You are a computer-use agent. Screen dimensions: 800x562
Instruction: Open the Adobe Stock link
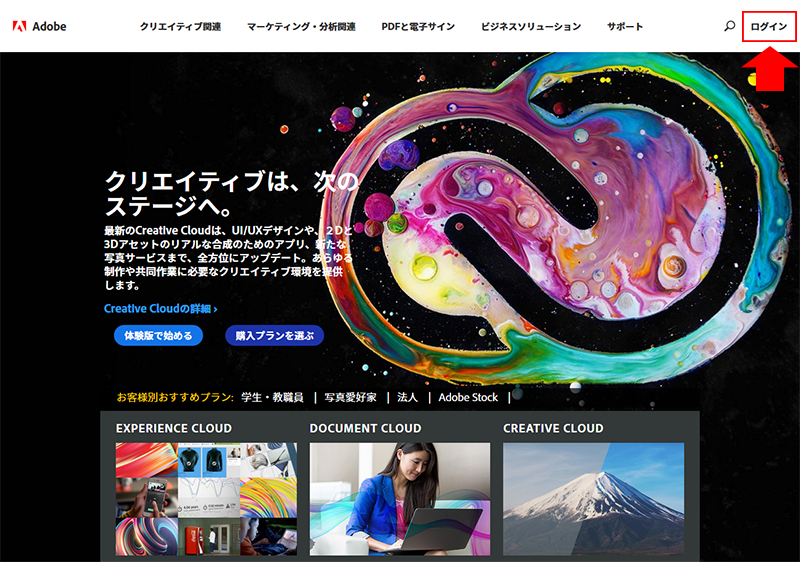click(x=468, y=397)
